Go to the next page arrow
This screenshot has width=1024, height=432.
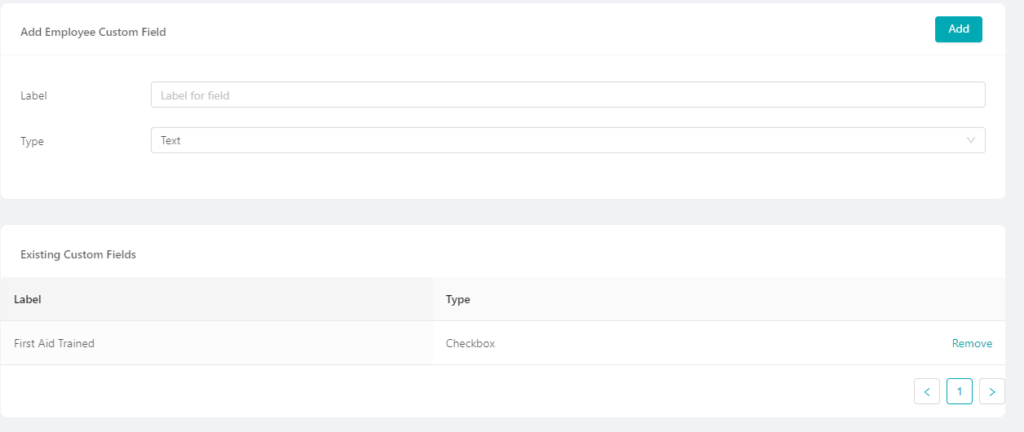[x=992, y=392]
